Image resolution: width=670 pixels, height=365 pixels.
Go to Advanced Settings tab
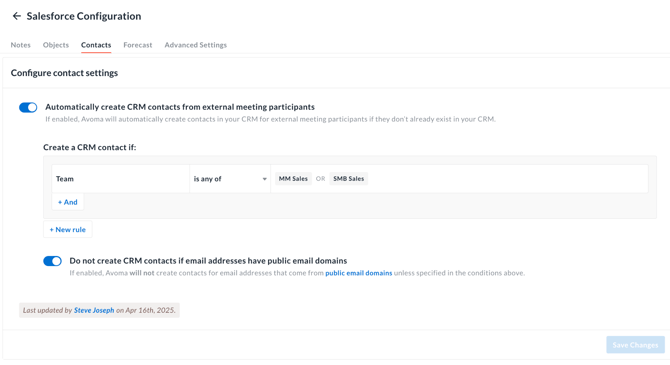196,45
